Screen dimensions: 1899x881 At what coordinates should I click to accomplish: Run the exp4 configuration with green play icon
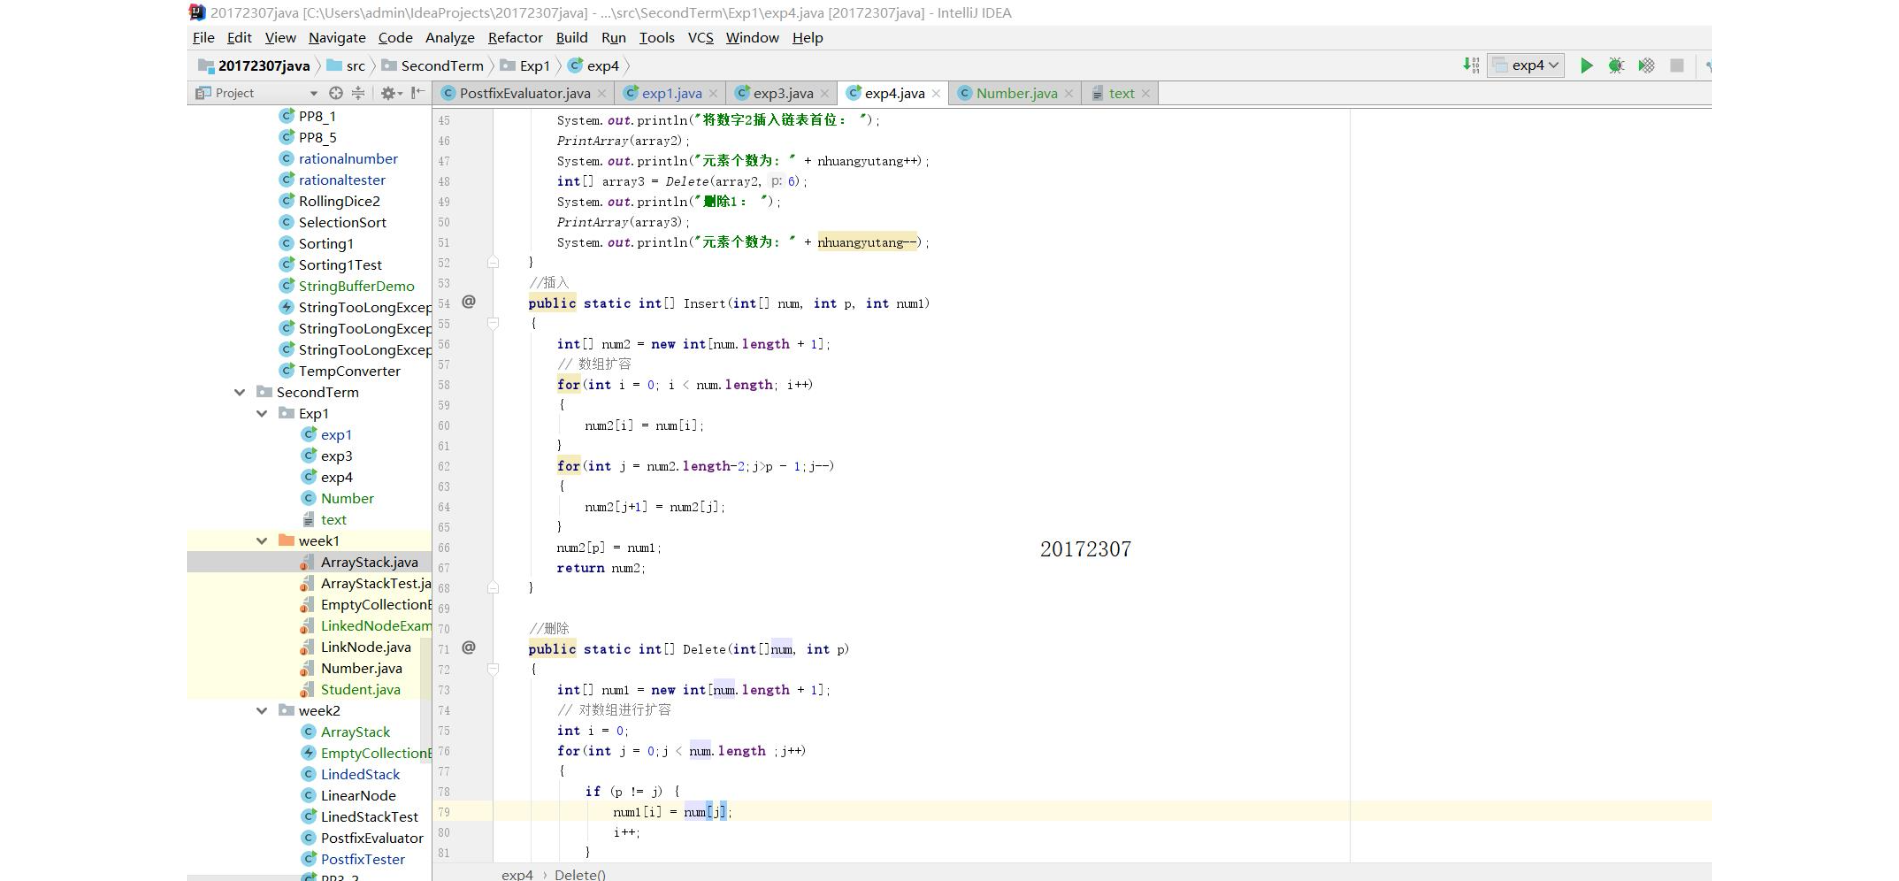pos(1586,66)
